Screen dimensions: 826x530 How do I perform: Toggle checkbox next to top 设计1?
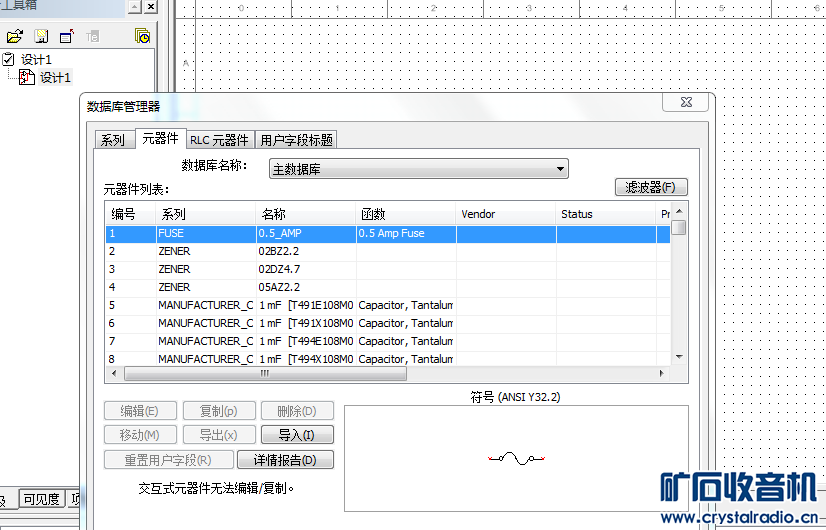8,58
